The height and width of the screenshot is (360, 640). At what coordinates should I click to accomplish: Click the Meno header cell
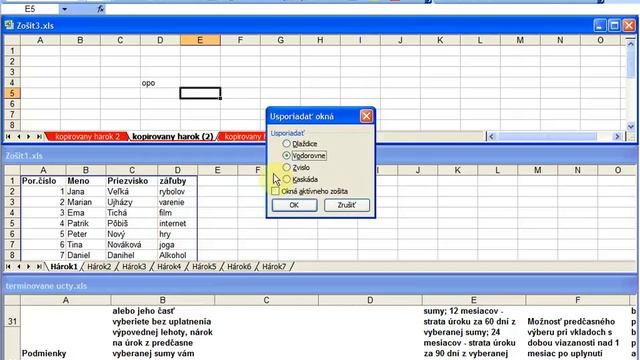86,181
